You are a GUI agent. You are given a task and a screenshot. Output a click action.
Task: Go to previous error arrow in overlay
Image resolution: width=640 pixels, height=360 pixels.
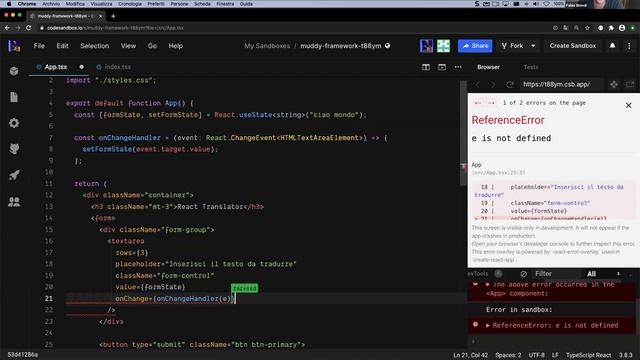click(478, 103)
